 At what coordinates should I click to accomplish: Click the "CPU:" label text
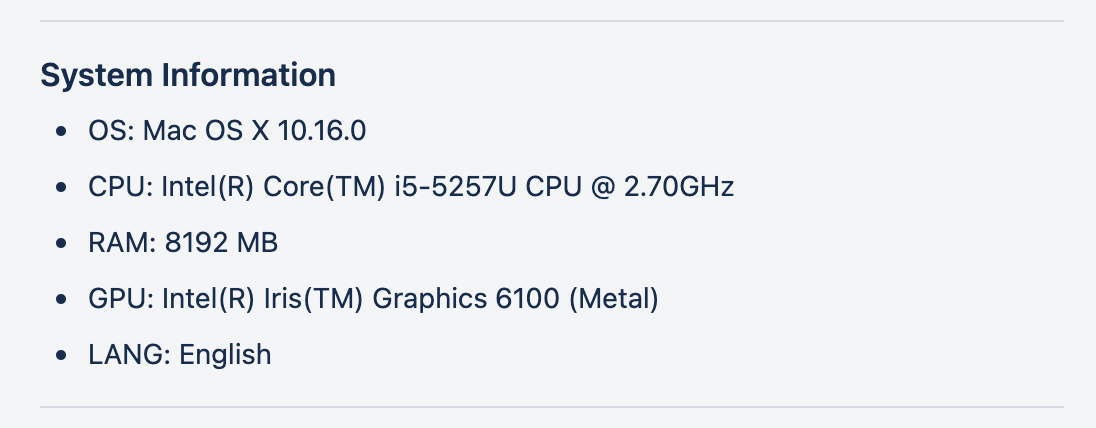(121, 187)
